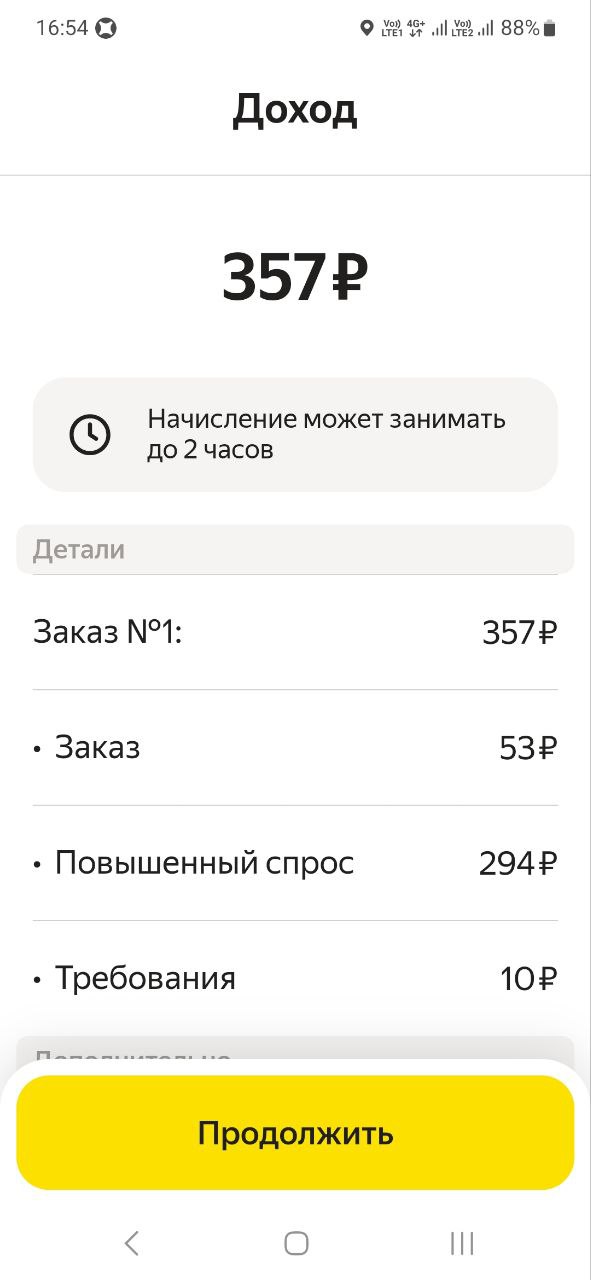The image size is (591, 1280).
Task: Open recent apps with three-bars icon
Action: (x=461, y=1243)
